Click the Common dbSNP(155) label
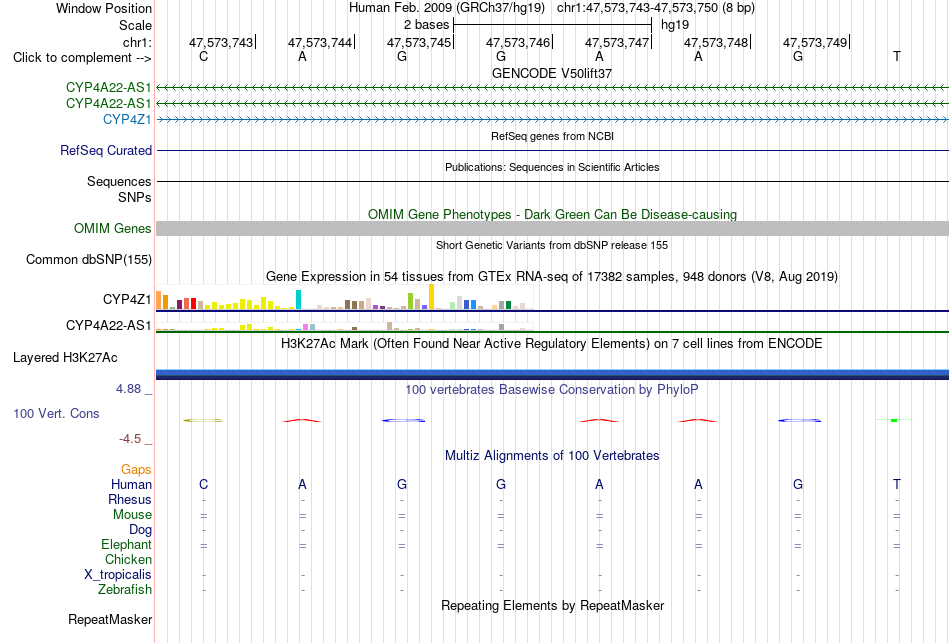Screen dimensions: 950x643 (x=88, y=259)
